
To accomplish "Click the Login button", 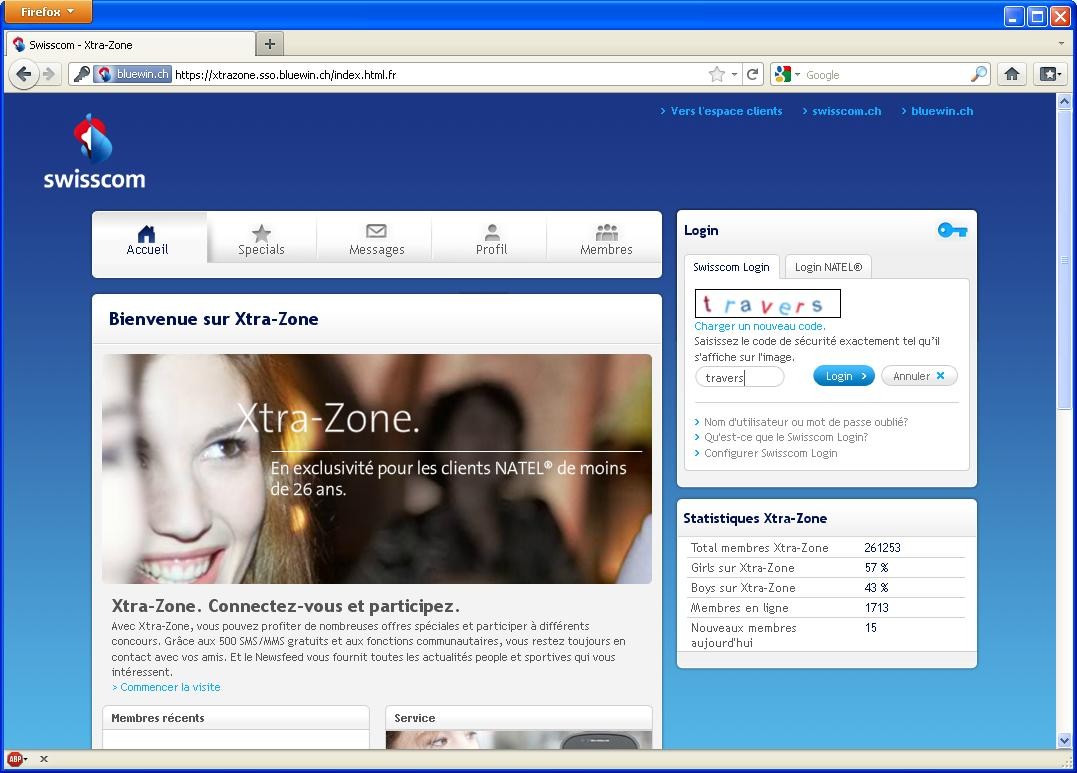I will point(843,376).
